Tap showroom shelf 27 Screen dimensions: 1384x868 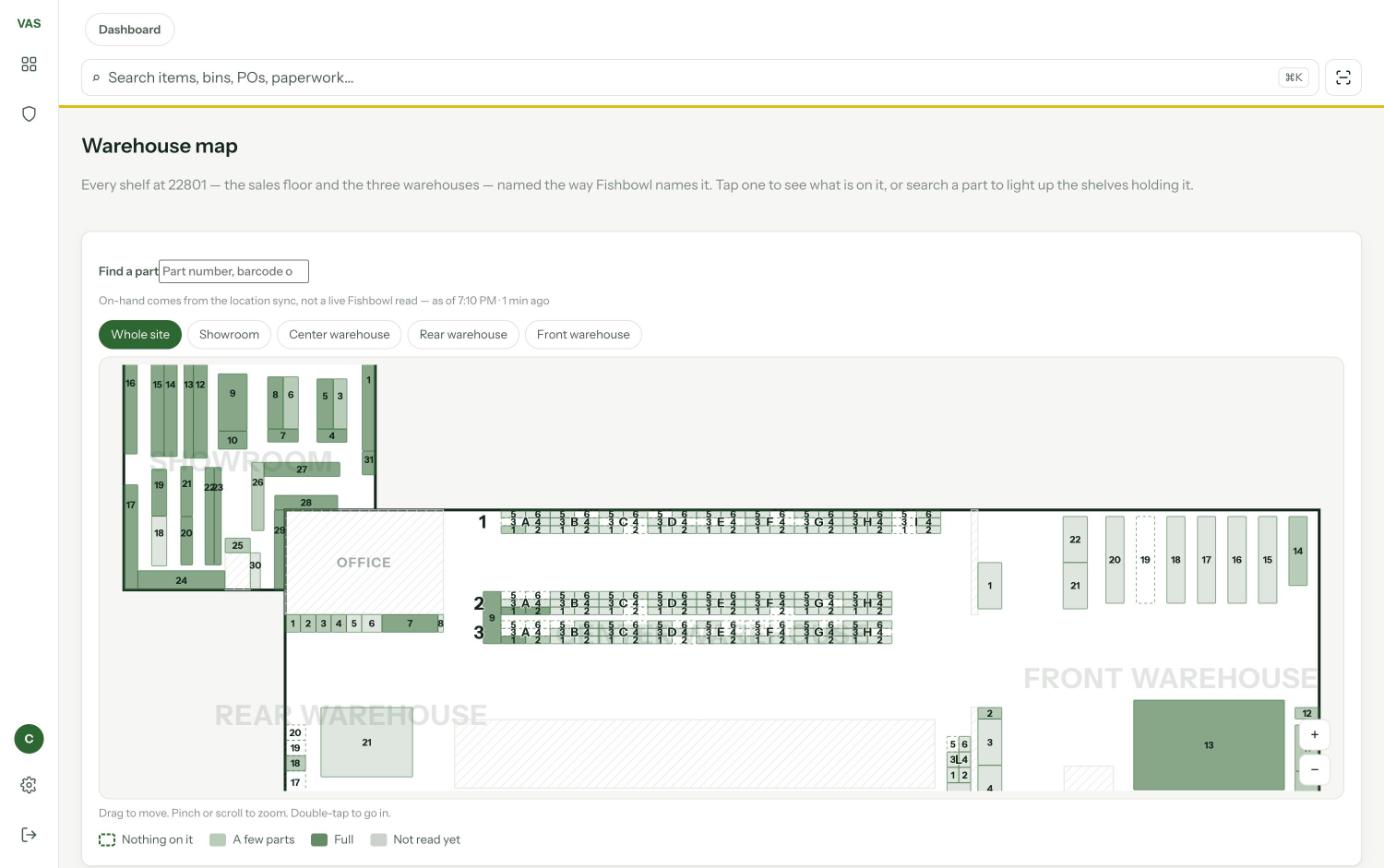[x=302, y=469]
